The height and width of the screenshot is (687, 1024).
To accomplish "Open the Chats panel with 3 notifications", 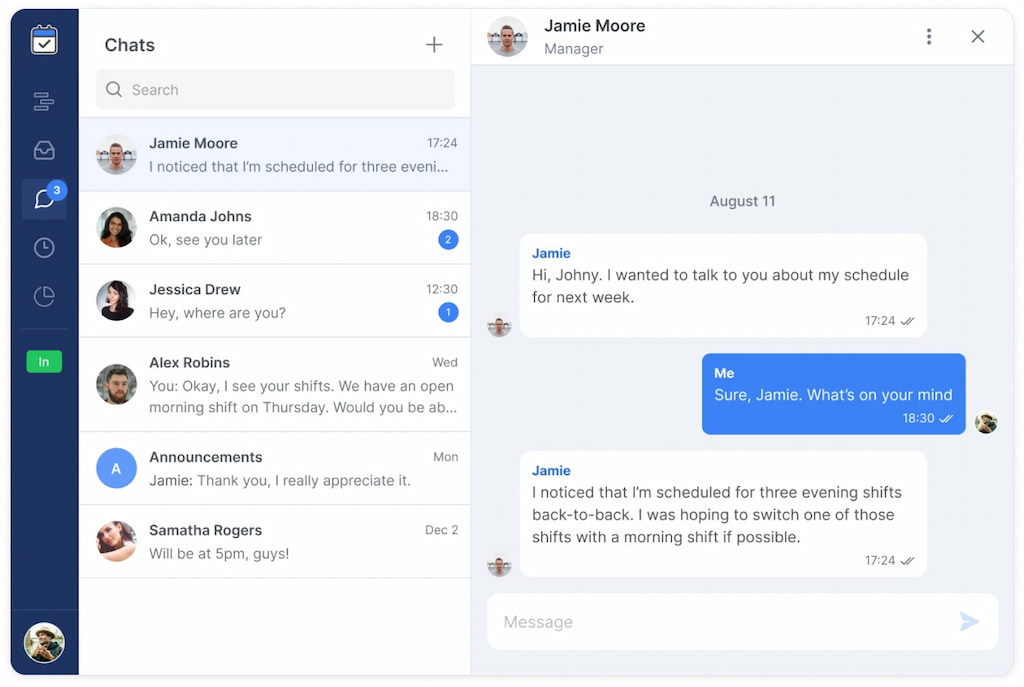I will [44, 199].
